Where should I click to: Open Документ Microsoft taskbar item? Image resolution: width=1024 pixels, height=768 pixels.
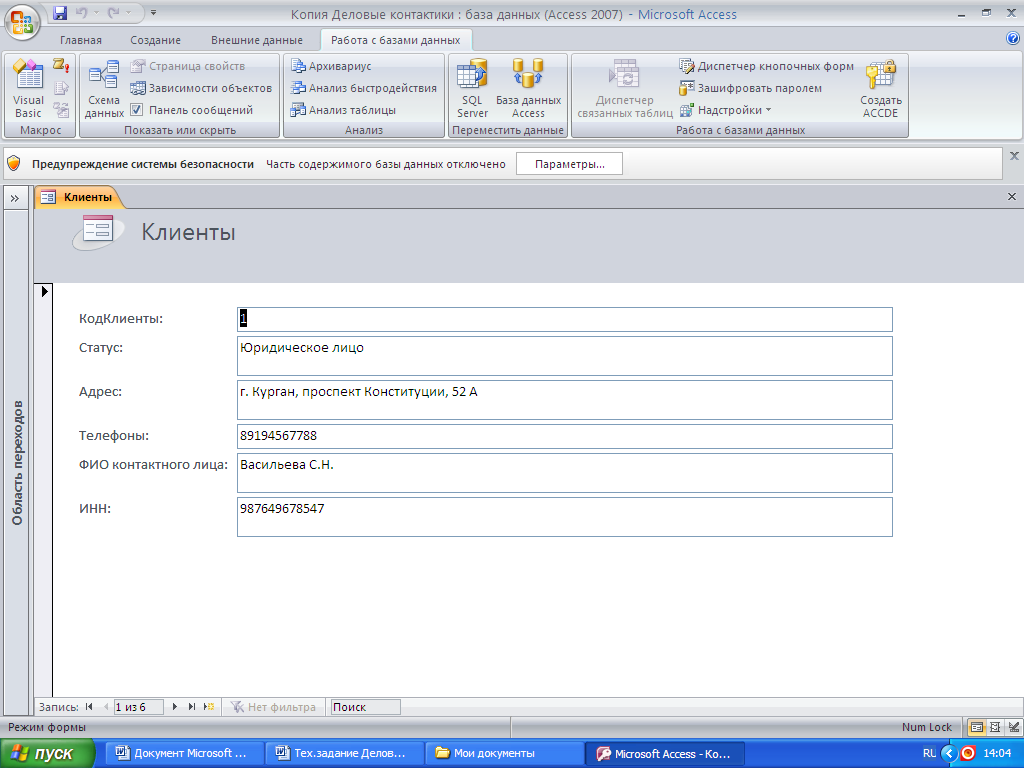point(185,753)
